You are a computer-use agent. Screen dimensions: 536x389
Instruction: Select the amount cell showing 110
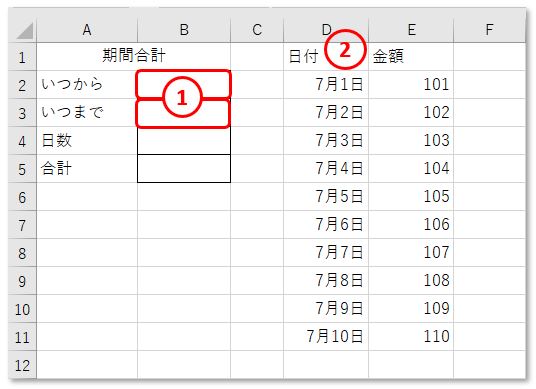pos(411,337)
